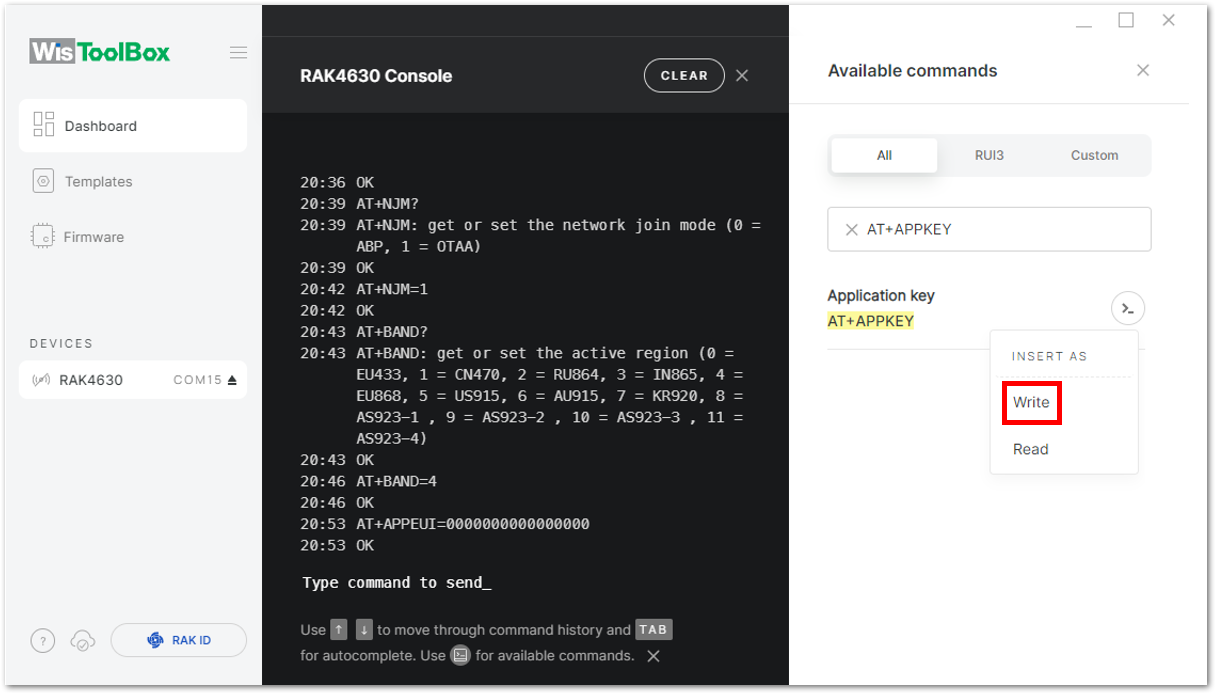
Task: Maximize the WisToolBox window
Action: pos(1126,20)
